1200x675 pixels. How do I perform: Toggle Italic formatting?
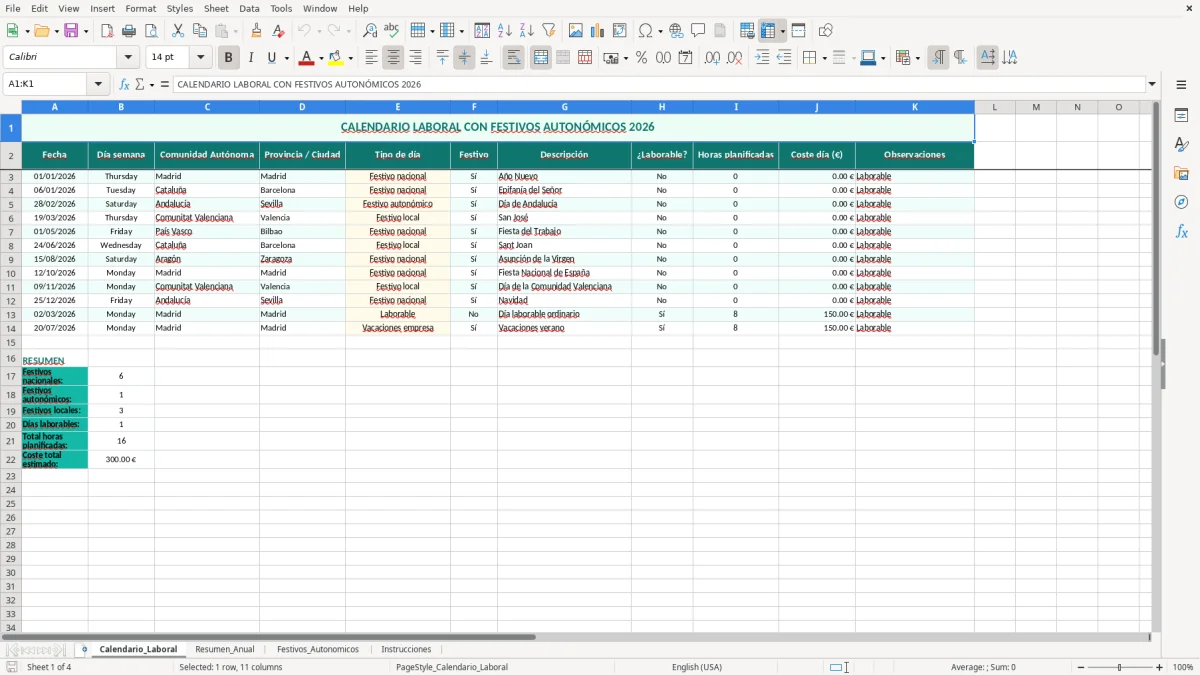click(x=251, y=58)
